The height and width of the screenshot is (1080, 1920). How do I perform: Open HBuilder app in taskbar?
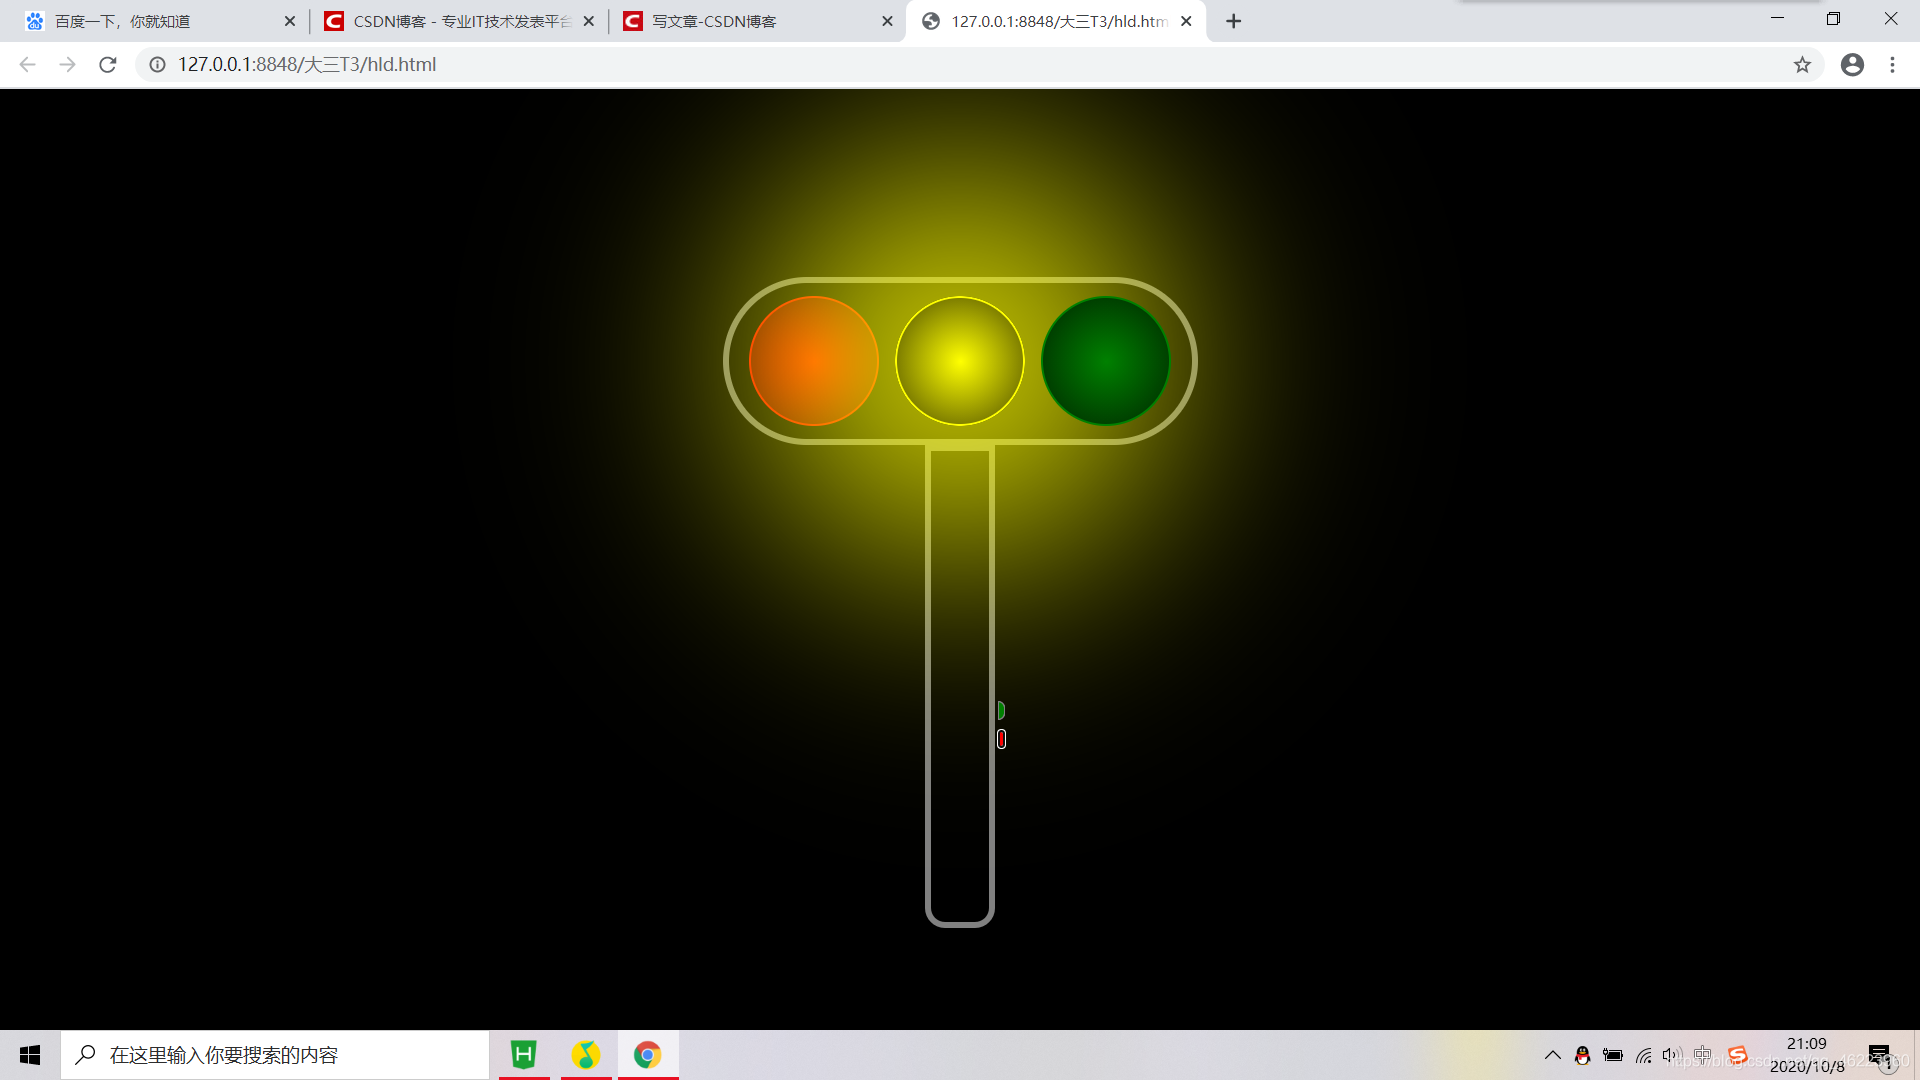pyautogui.click(x=524, y=1055)
